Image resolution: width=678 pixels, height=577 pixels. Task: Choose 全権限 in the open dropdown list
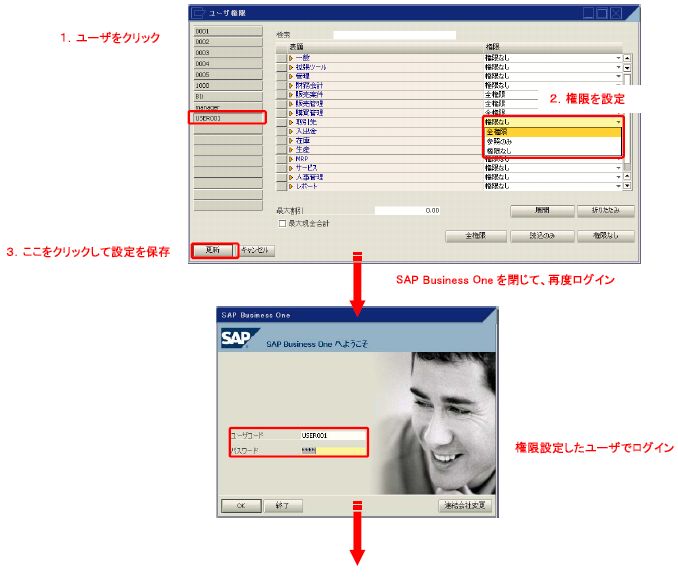pyautogui.click(x=553, y=132)
